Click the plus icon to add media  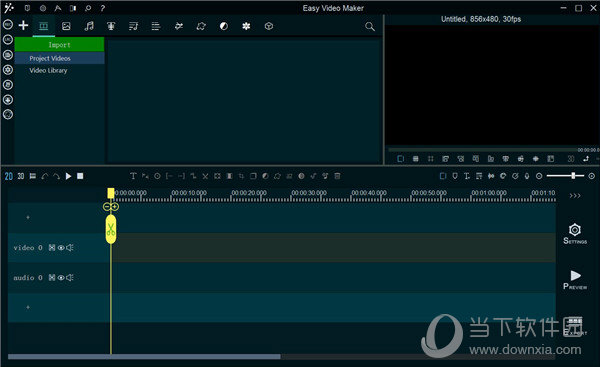point(23,25)
